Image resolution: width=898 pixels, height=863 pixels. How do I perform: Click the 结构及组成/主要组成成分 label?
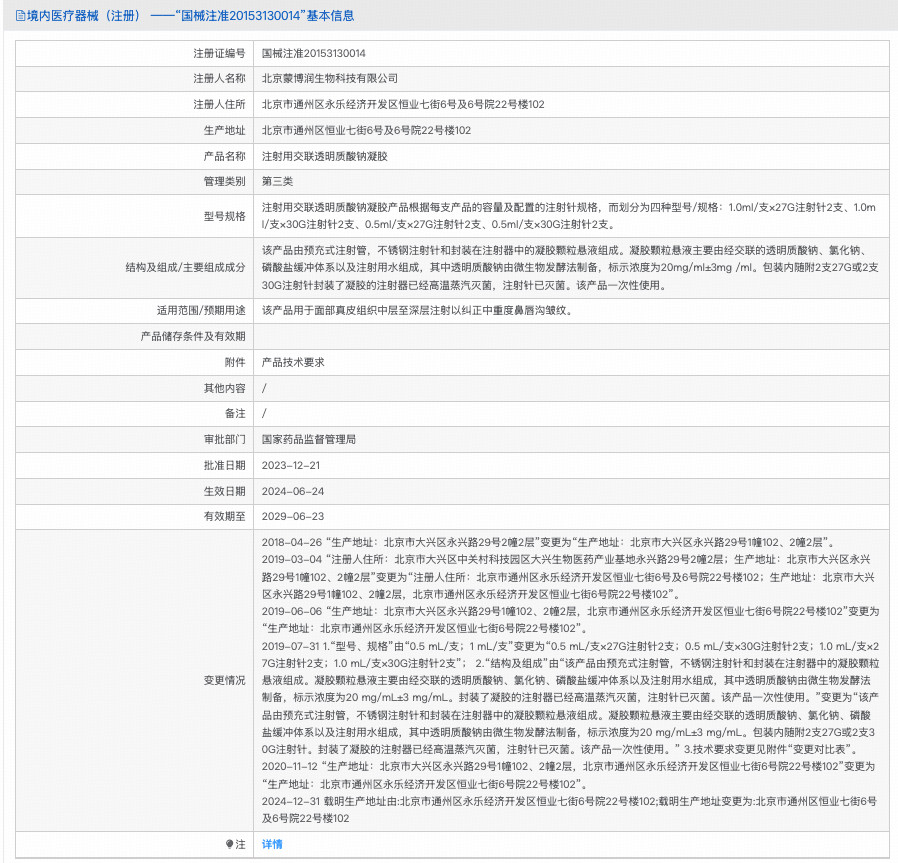[x=185, y=267]
